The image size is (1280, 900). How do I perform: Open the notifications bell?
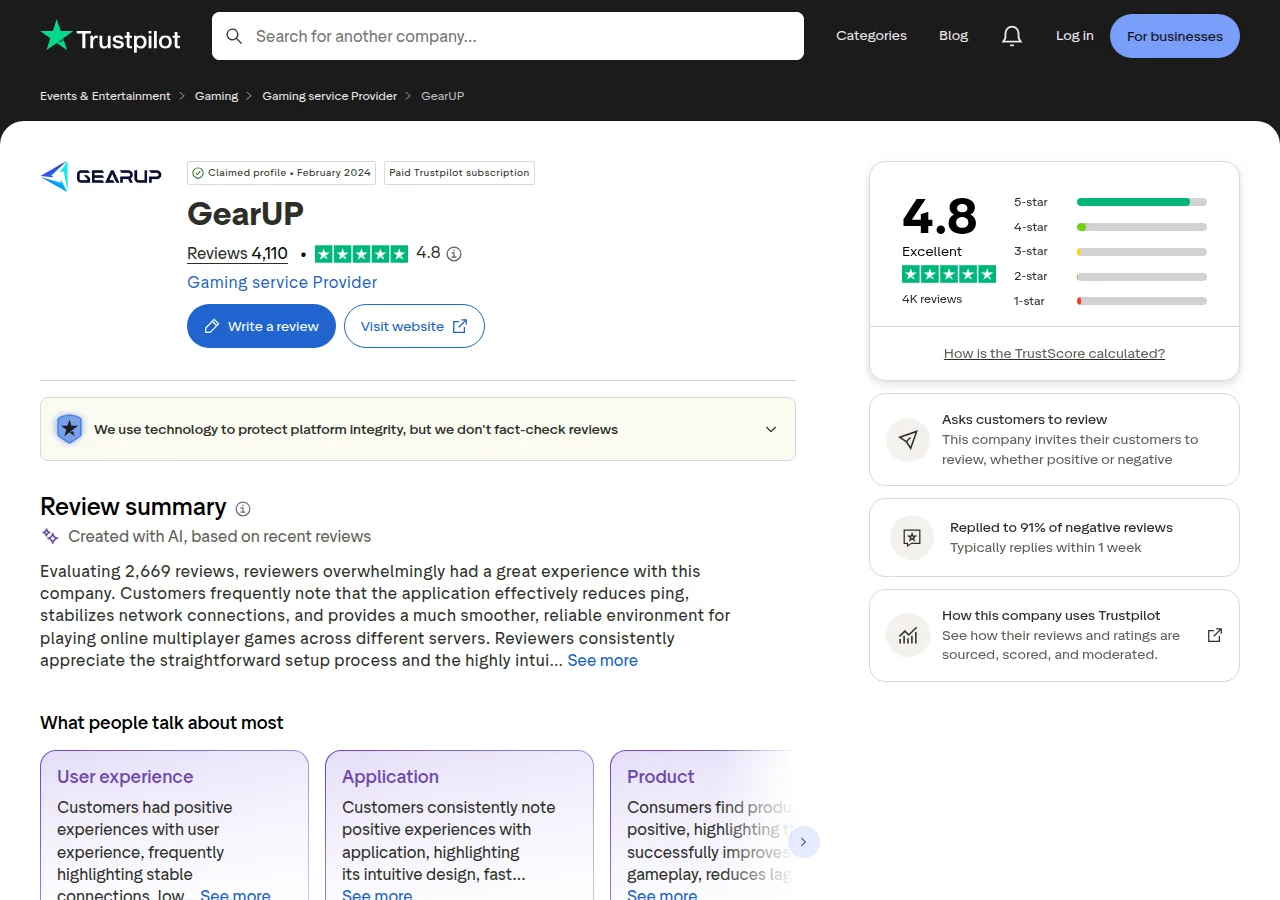(x=1012, y=36)
